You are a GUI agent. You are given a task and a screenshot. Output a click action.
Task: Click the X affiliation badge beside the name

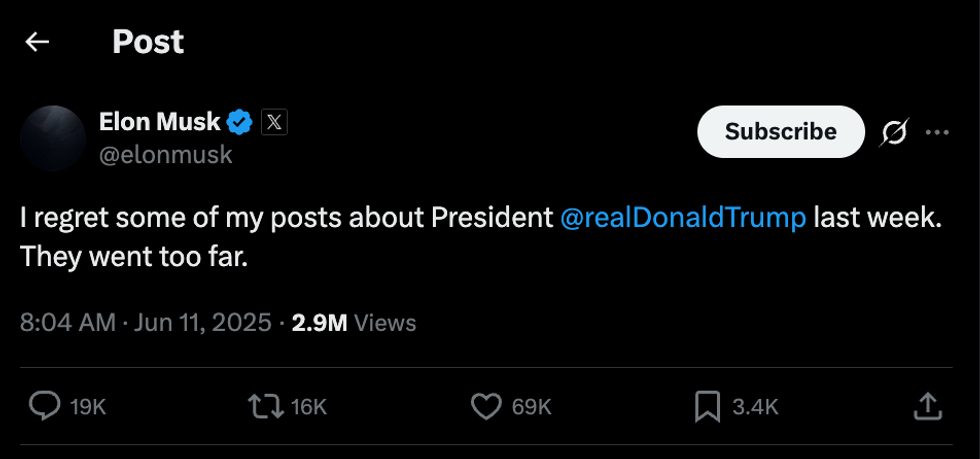[274, 123]
